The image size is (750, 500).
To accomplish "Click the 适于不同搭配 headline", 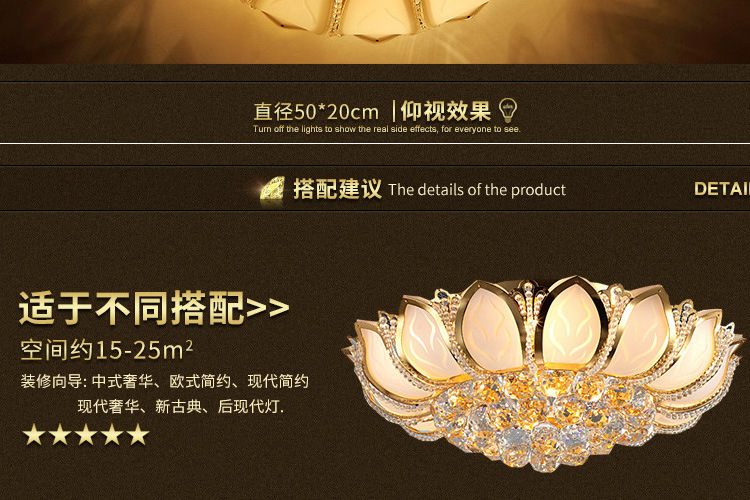I will (x=132, y=308).
